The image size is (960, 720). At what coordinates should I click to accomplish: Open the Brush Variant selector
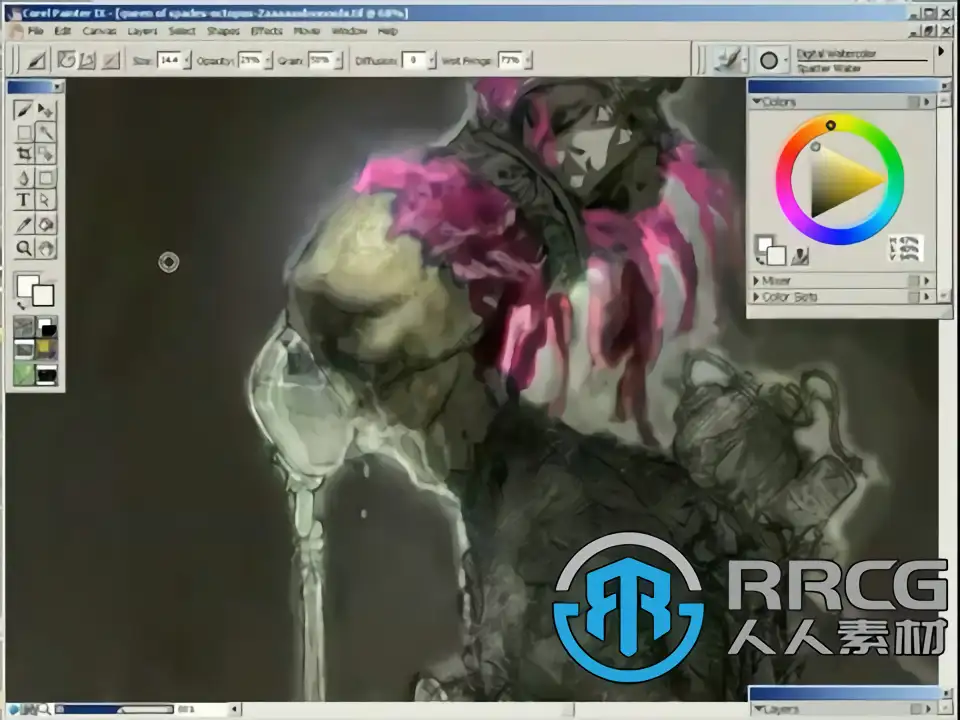(770, 60)
